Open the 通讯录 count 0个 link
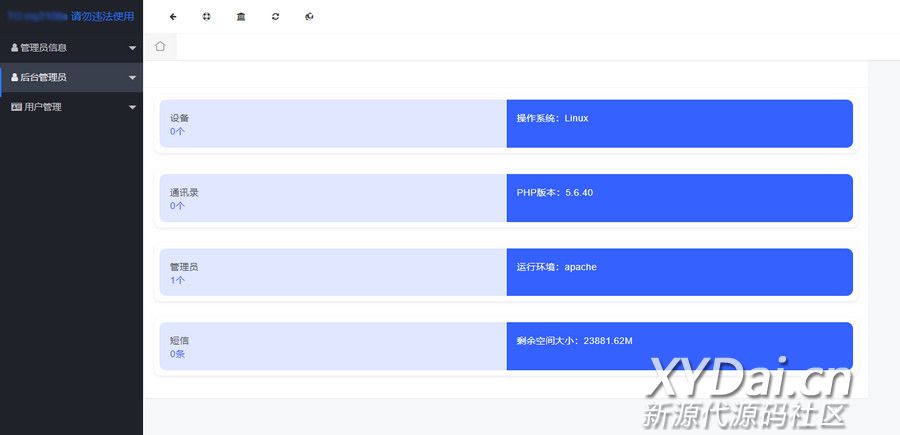This screenshot has width=900, height=435. (177, 206)
